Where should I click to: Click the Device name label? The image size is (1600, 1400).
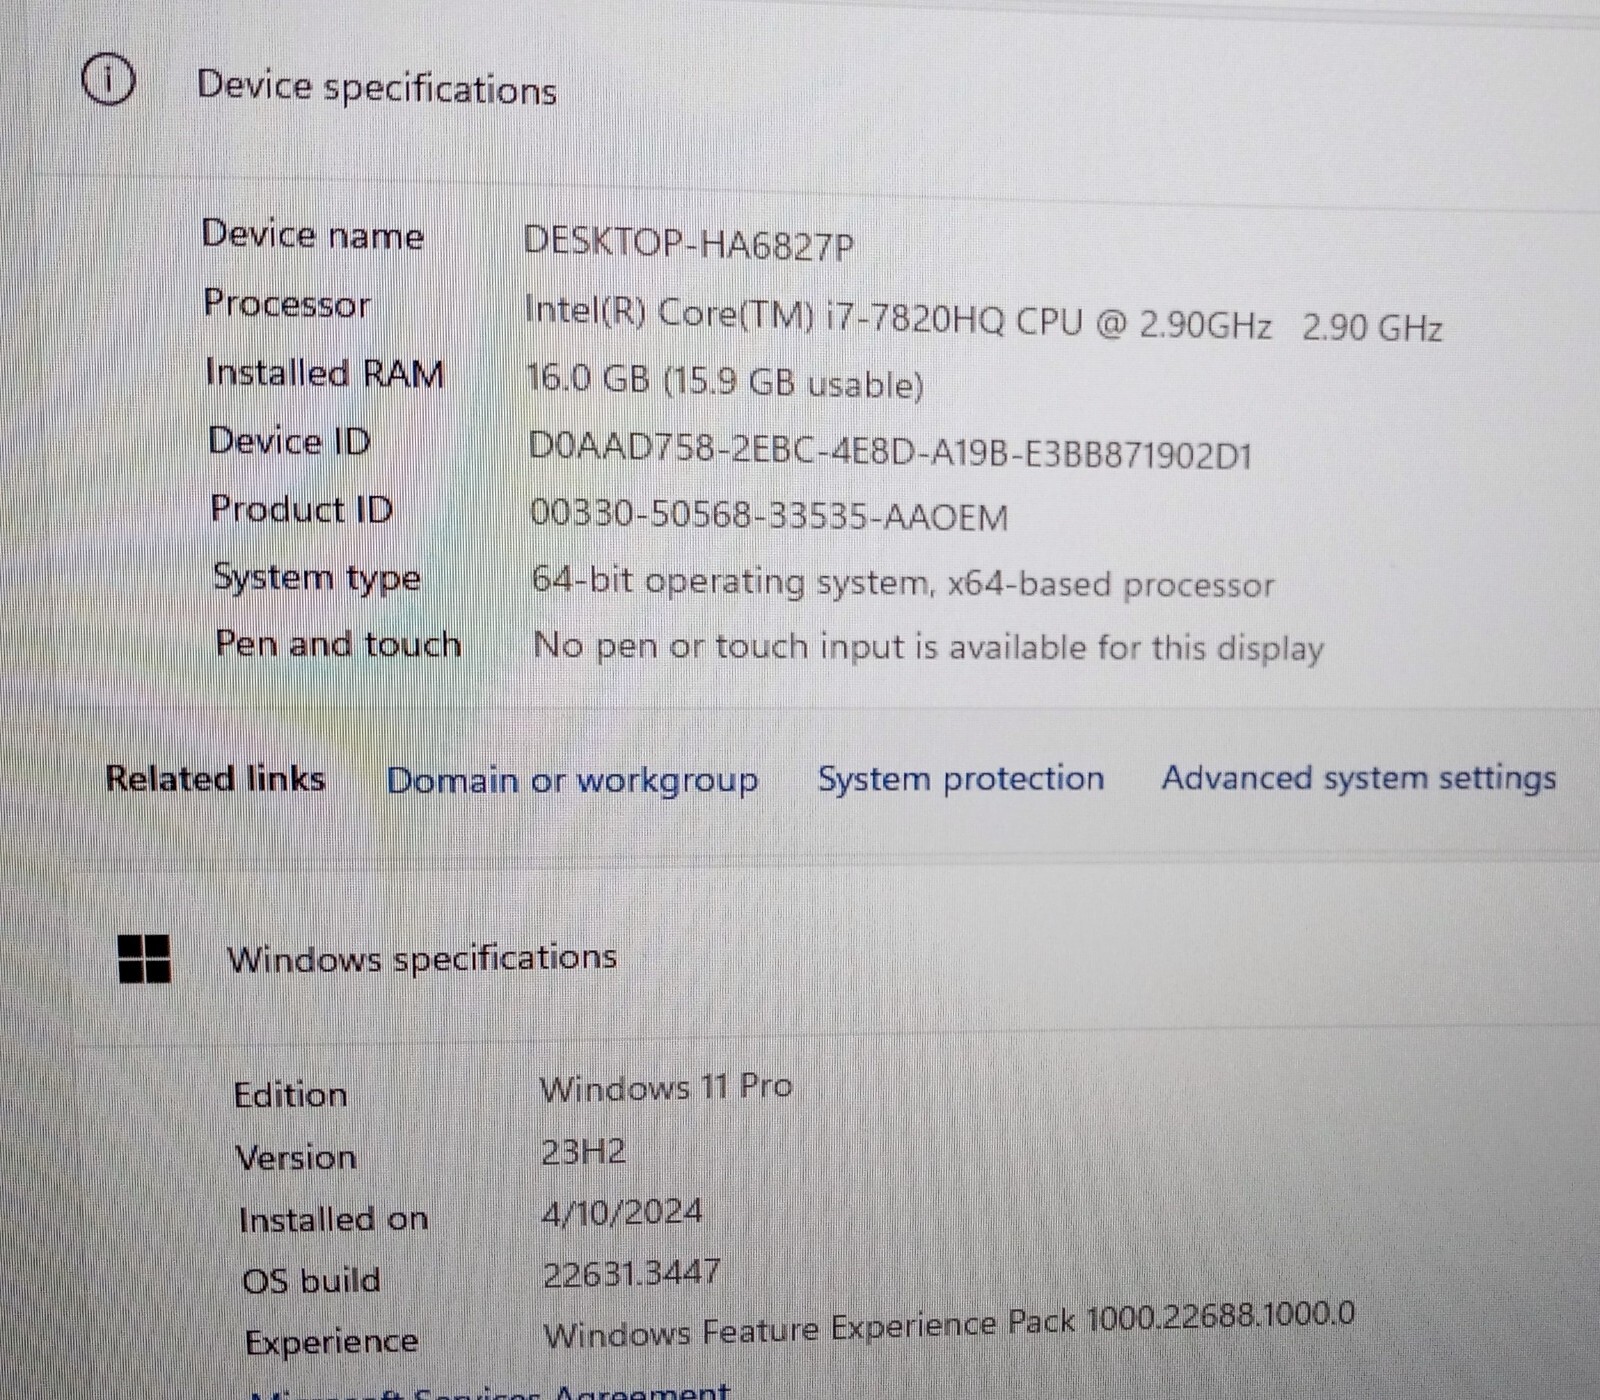point(313,235)
